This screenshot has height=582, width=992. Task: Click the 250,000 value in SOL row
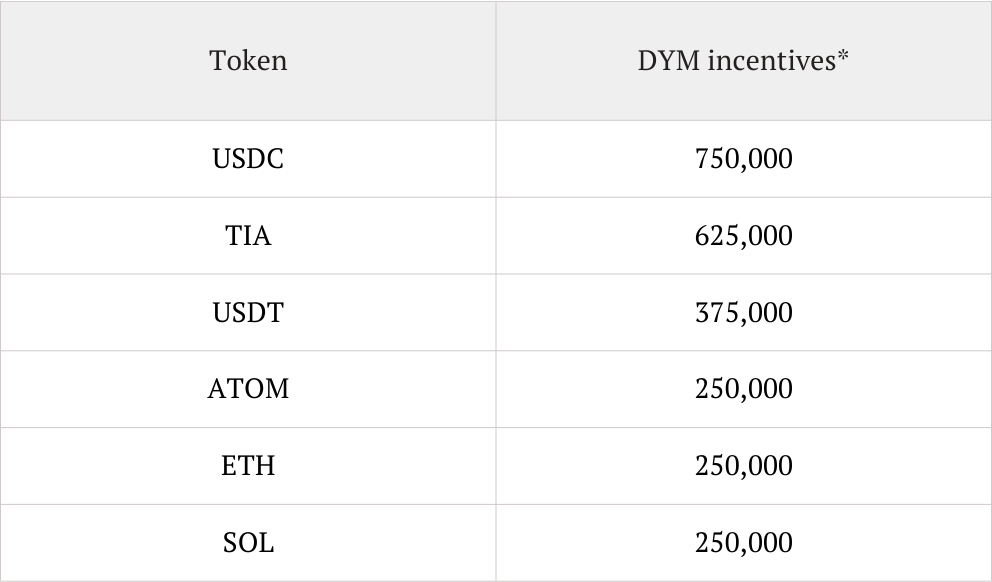click(x=743, y=543)
